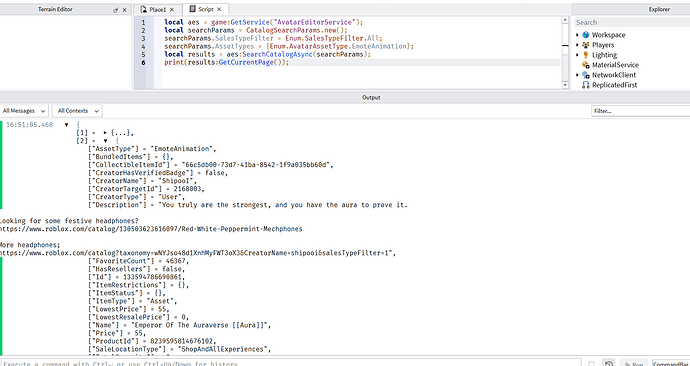Click the Terrain Editor title
Image resolution: width=690 pixels, height=366 pixels.
click(x=55, y=9)
